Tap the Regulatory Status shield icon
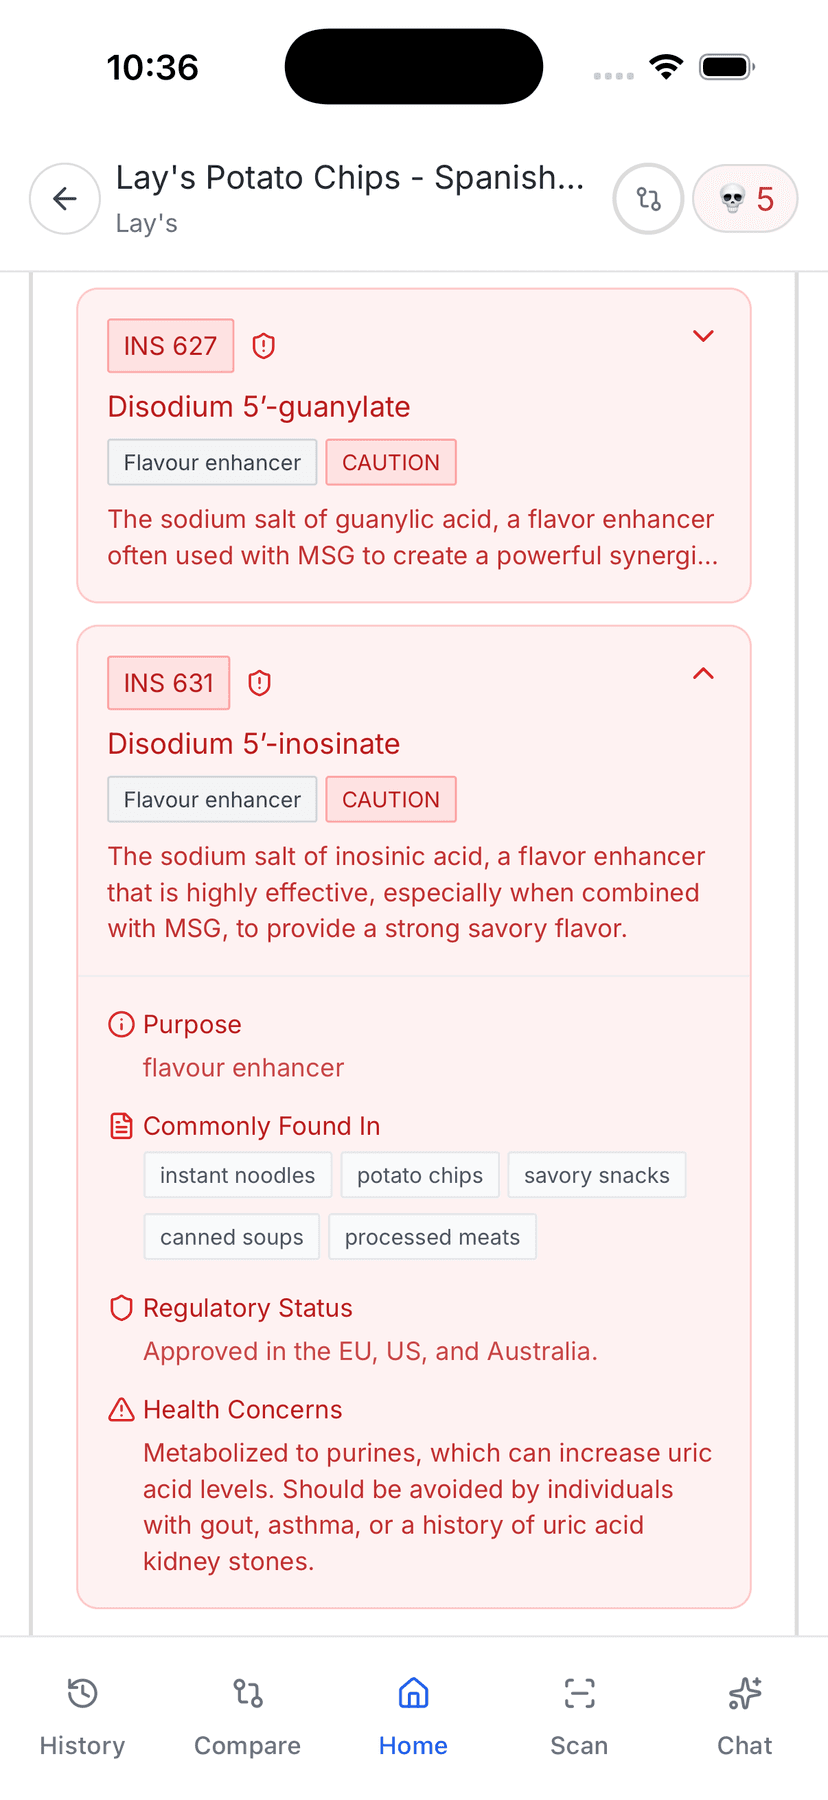This screenshot has height=1800, width=828. pyautogui.click(x=121, y=1308)
